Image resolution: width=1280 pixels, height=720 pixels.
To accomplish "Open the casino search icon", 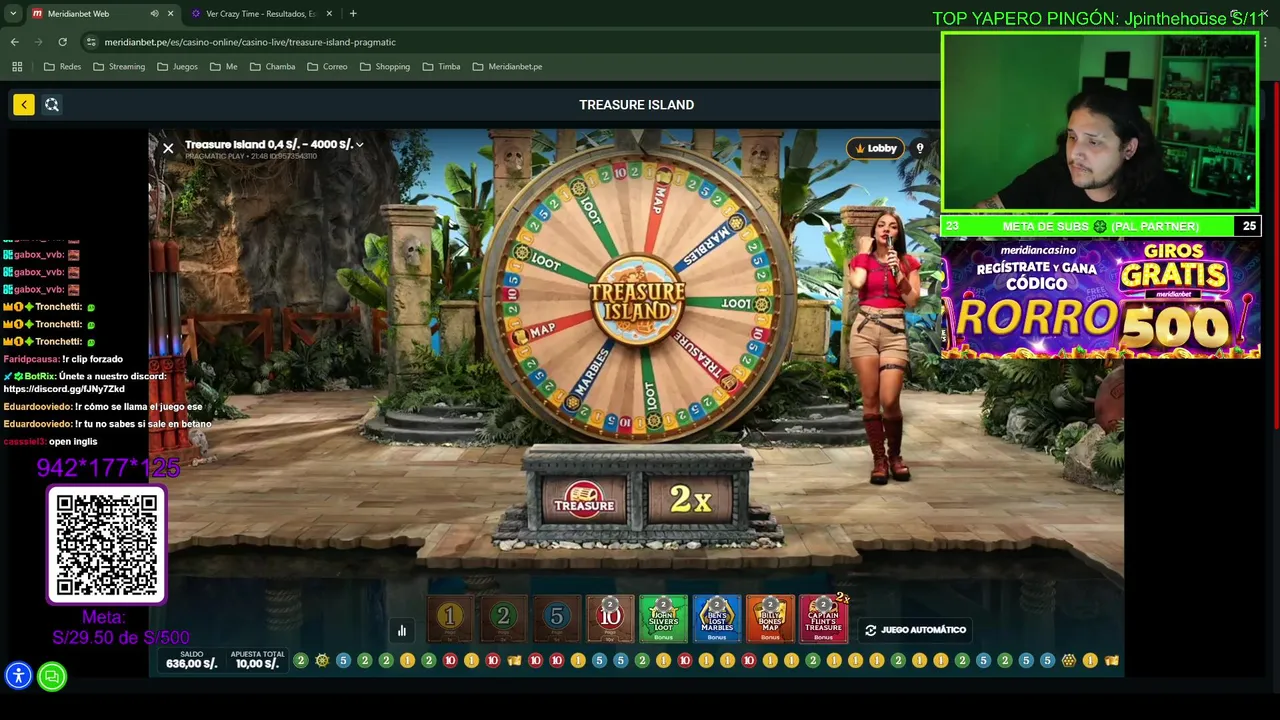I will (x=52, y=104).
